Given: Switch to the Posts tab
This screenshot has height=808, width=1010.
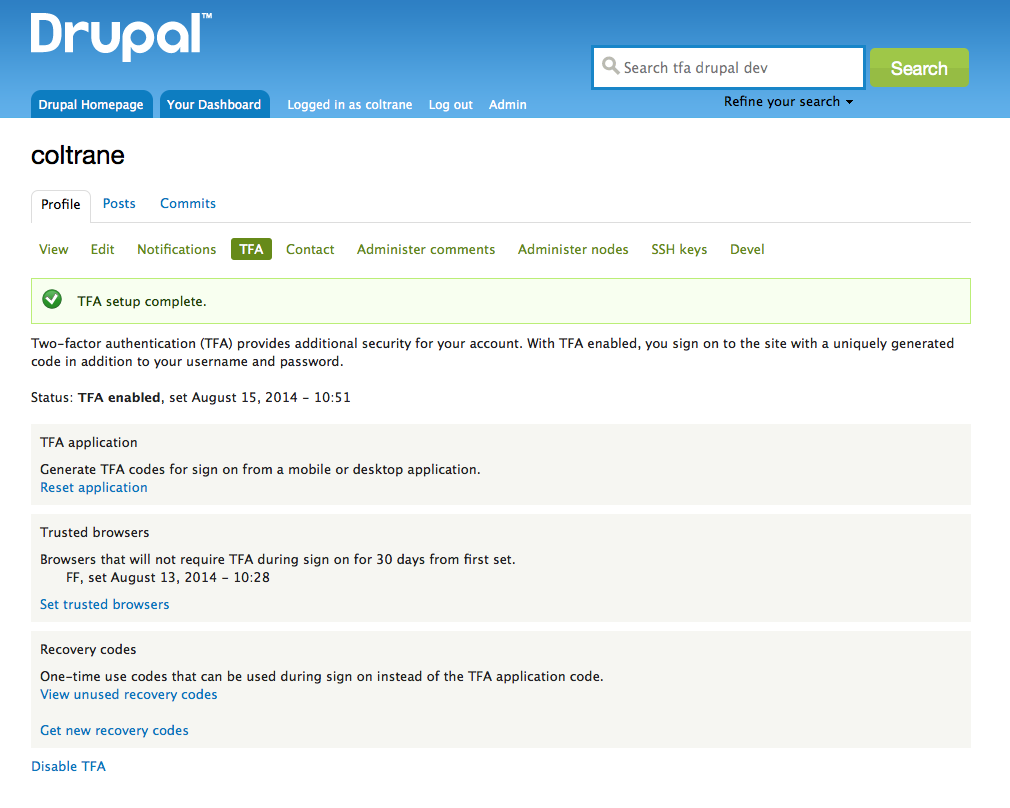Looking at the screenshot, I should tap(119, 203).
